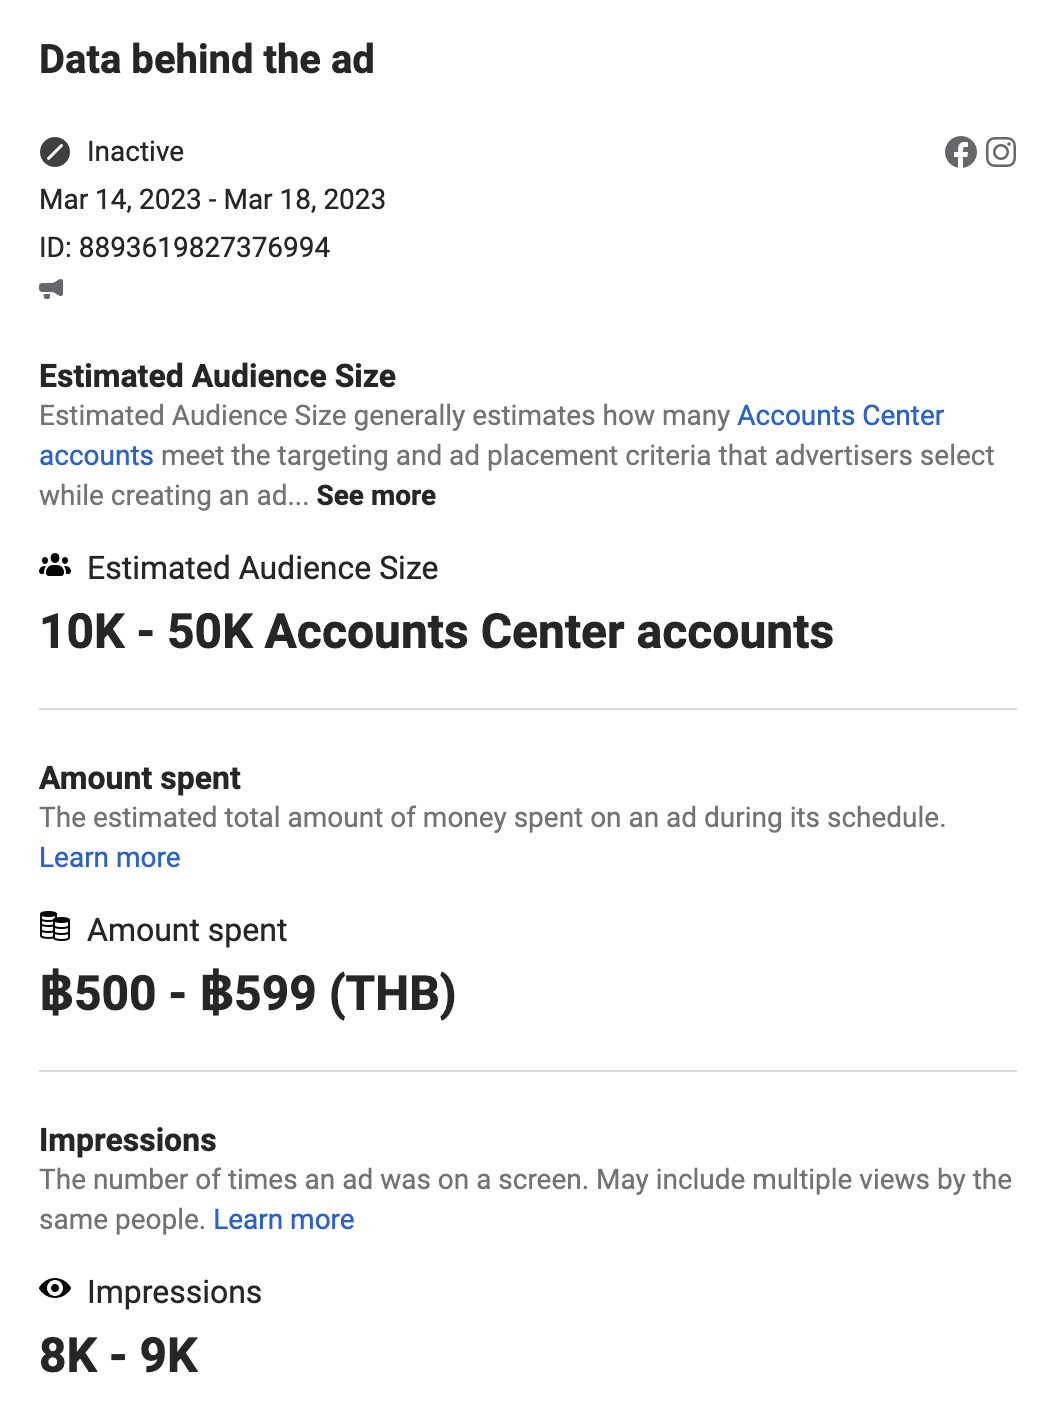
Task: Click the Inactive status circle icon
Action: point(55,152)
